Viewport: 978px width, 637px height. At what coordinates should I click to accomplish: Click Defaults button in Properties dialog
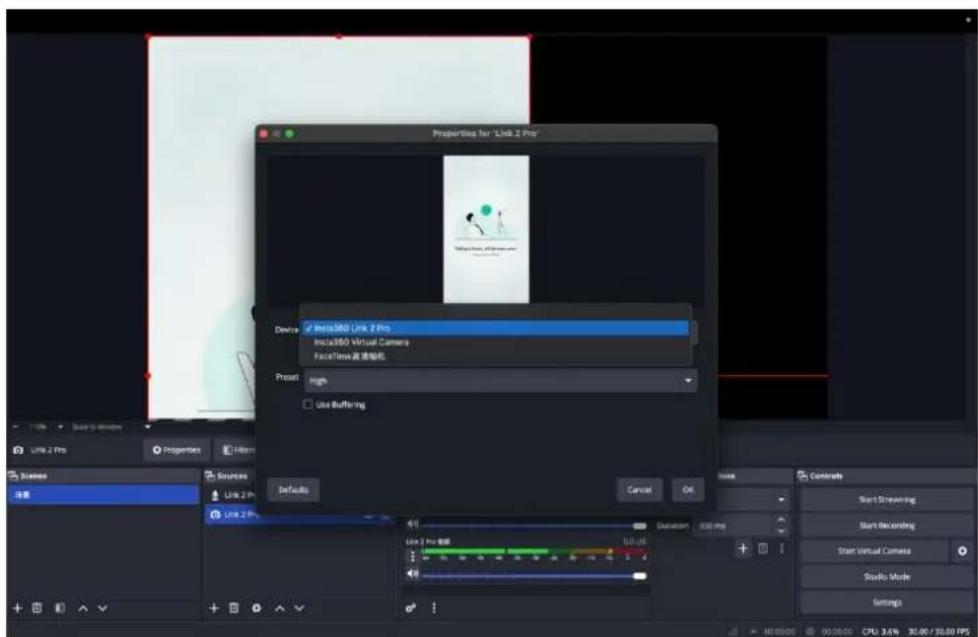294,490
